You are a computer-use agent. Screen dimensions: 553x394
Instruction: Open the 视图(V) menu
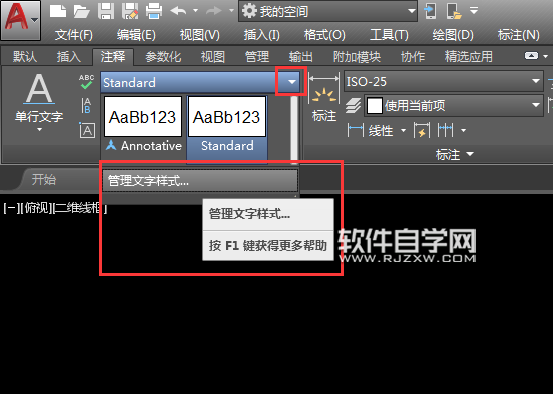(x=200, y=35)
